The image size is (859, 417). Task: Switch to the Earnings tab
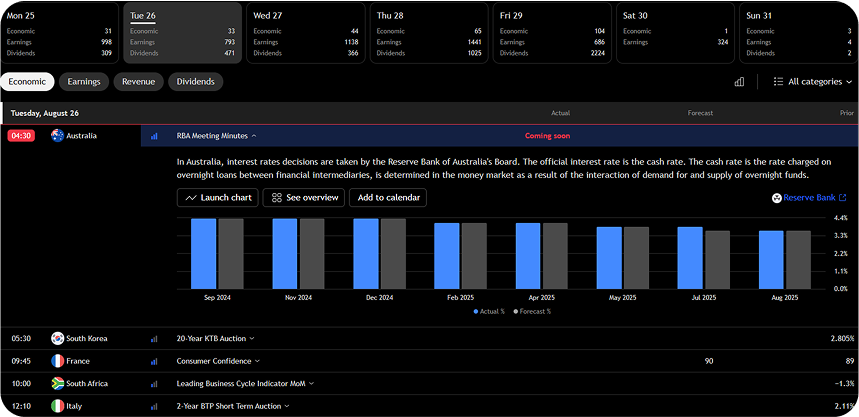point(84,82)
